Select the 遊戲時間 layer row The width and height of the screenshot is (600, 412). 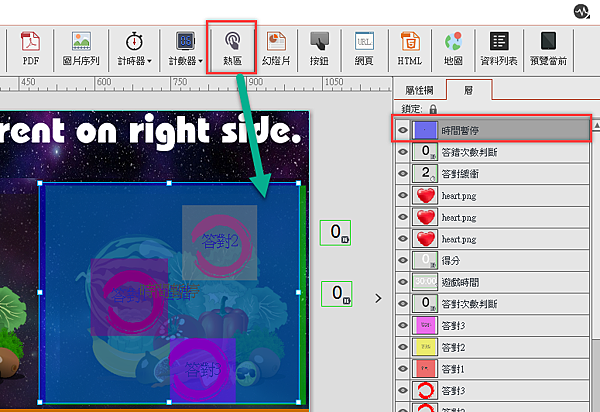[x=492, y=282]
